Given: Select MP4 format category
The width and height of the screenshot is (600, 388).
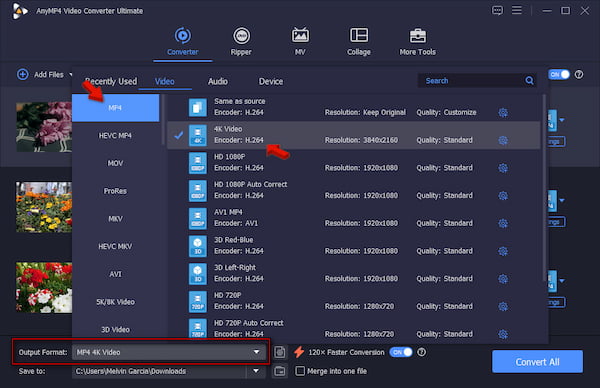Looking at the screenshot, I should pos(116,108).
